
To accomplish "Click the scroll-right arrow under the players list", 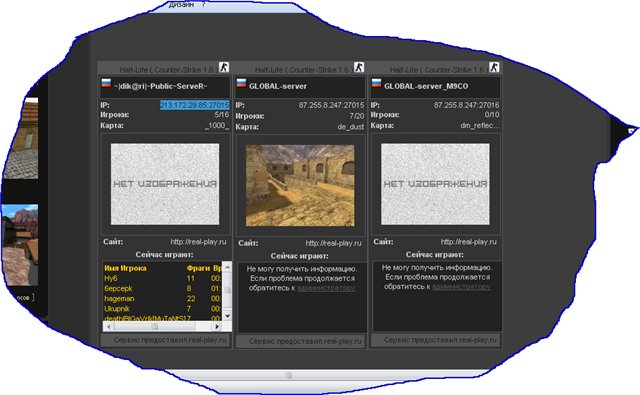I will pyautogui.click(x=217, y=326).
